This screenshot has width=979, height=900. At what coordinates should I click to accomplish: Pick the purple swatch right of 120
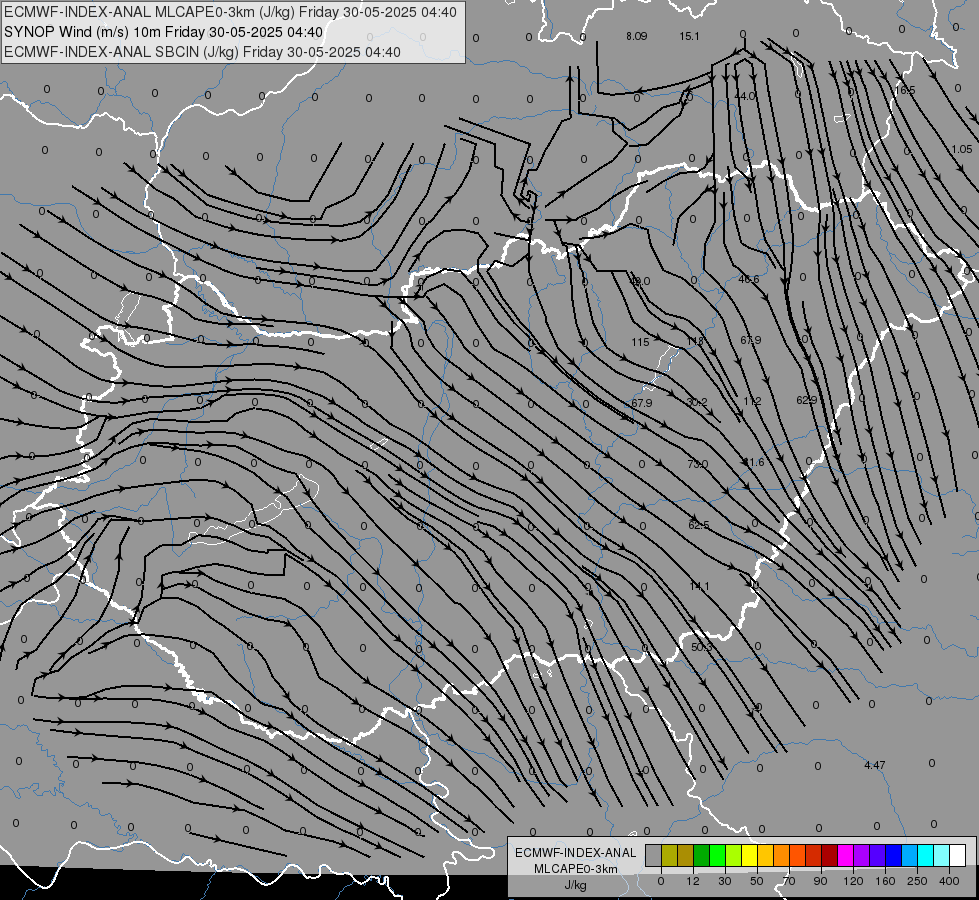pyautogui.click(x=862, y=855)
